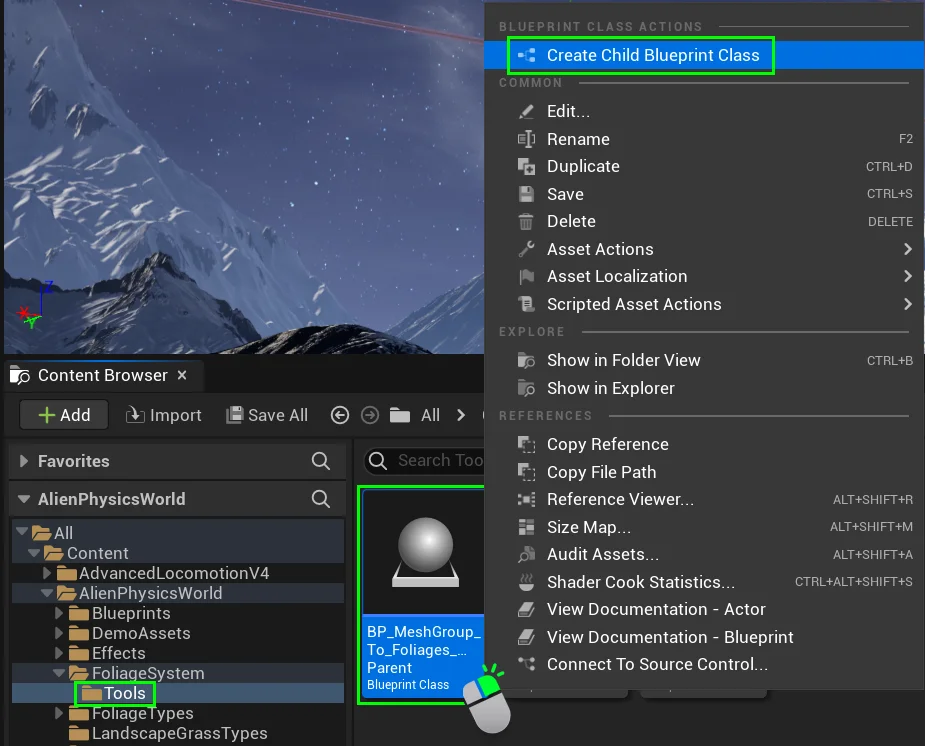Click the Delete trash can icon

(x=526, y=221)
